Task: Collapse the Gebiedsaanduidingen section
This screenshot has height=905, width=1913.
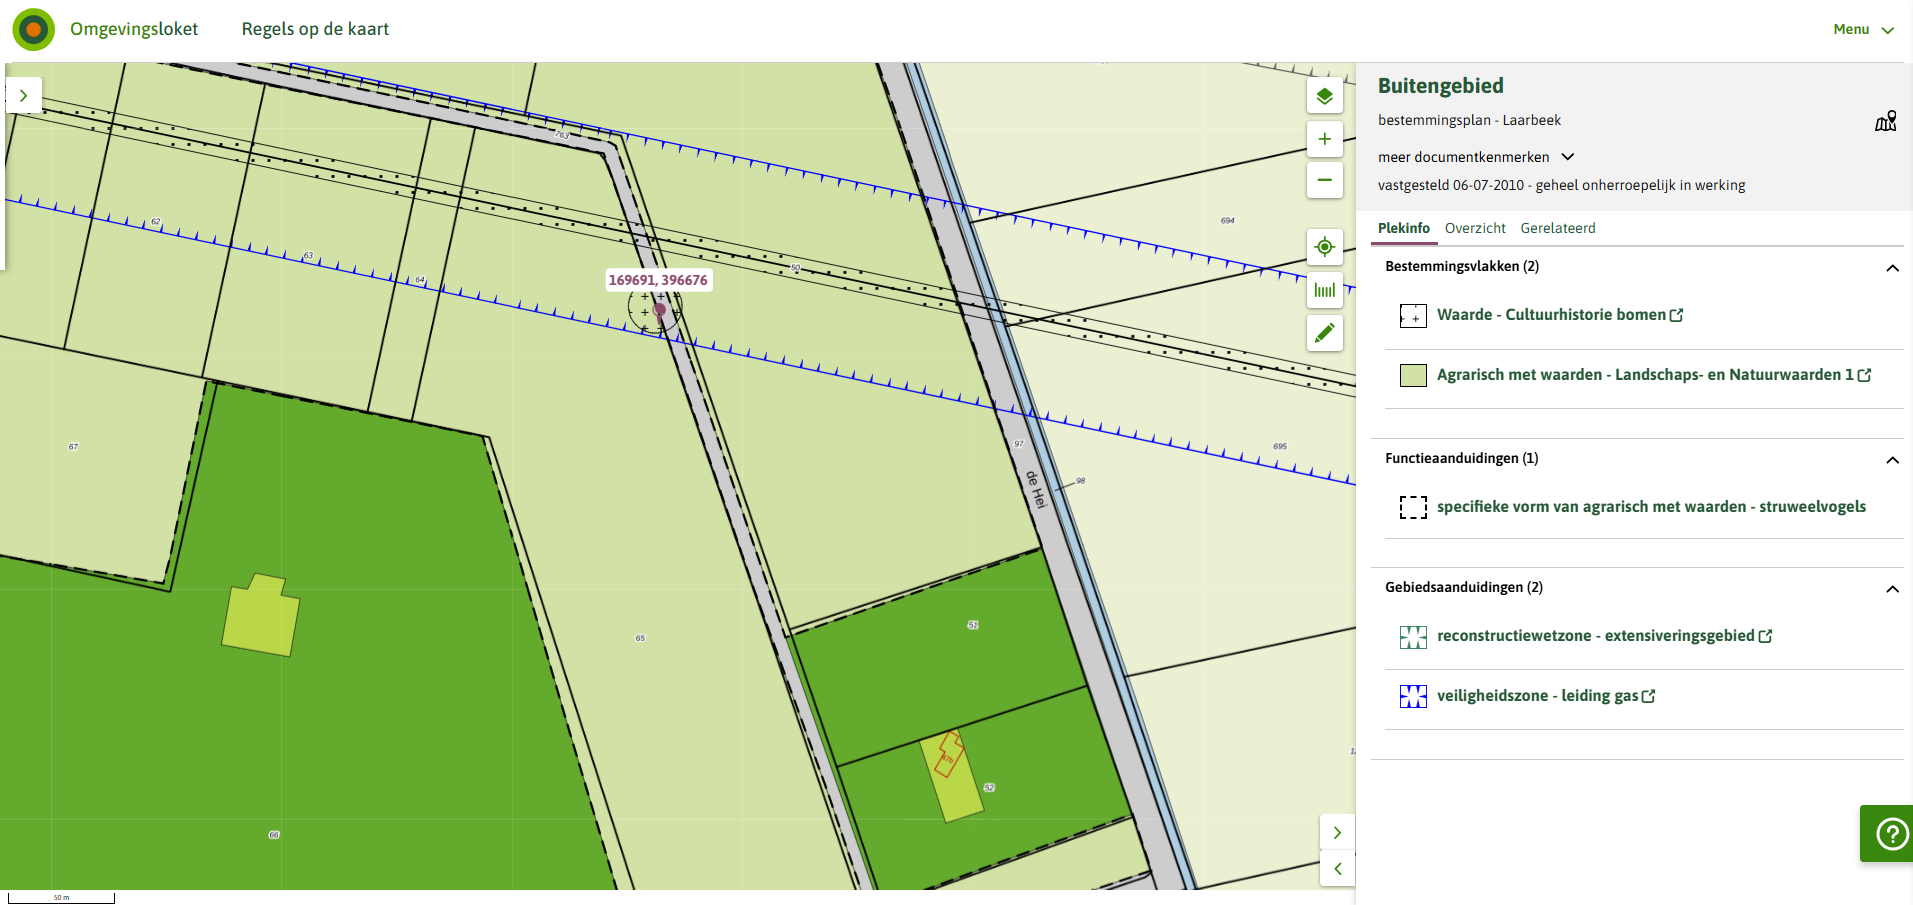Action: (1892, 589)
